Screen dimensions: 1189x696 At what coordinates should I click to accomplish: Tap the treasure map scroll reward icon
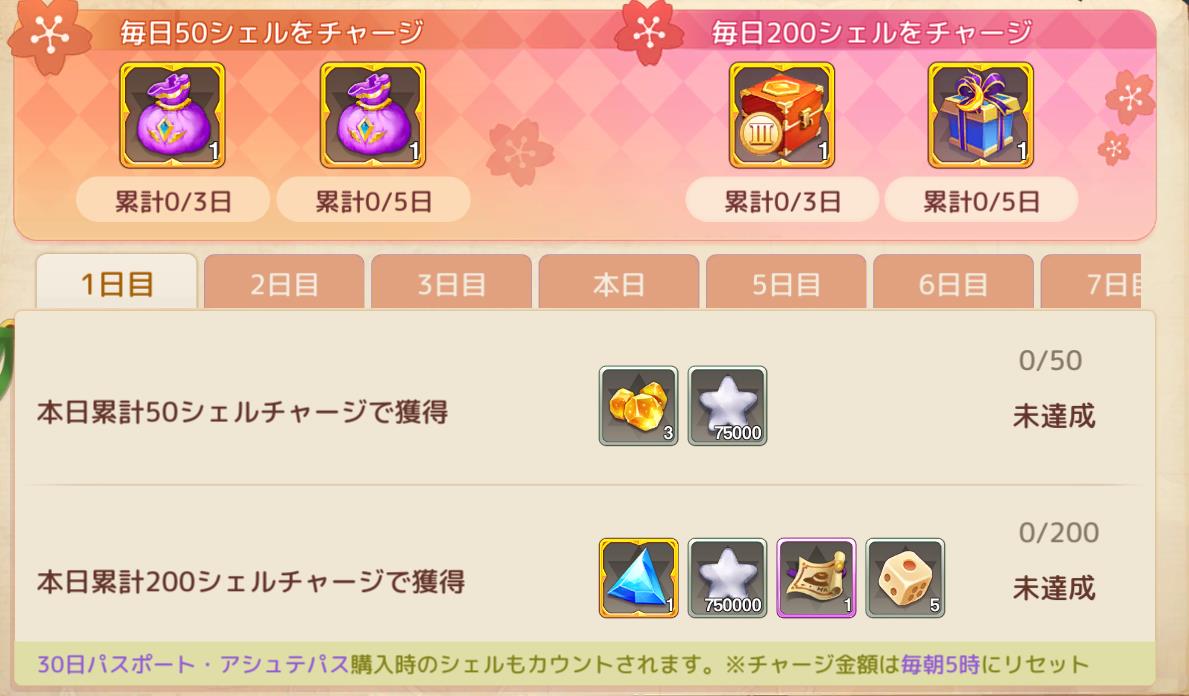(x=816, y=578)
